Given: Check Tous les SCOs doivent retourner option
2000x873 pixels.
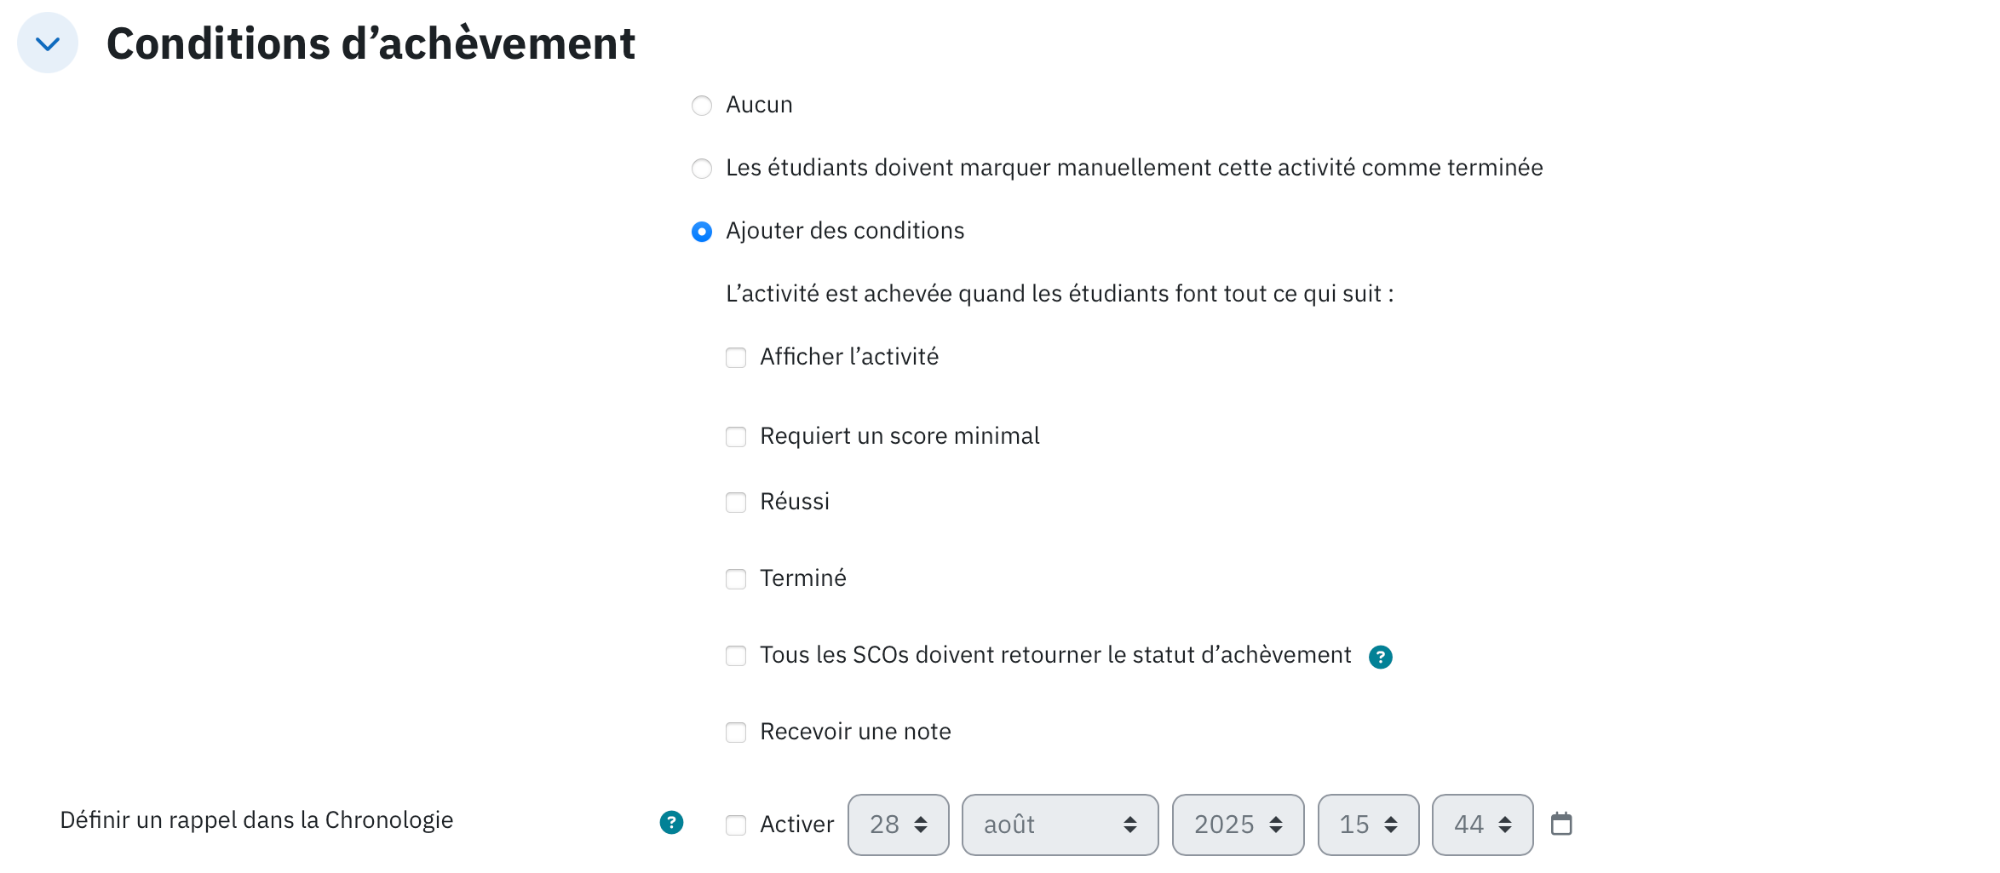Looking at the screenshot, I should pos(736,656).
